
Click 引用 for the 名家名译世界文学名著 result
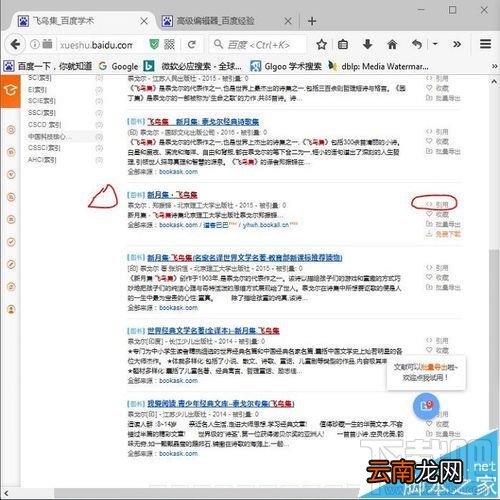pyautogui.click(x=437, y=268)
